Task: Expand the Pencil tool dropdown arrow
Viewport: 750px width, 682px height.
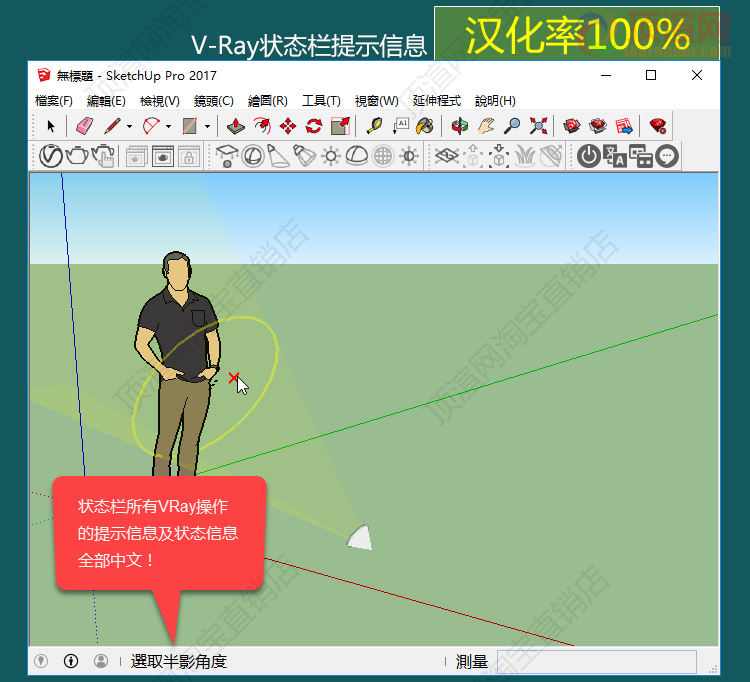Action: 129,127
